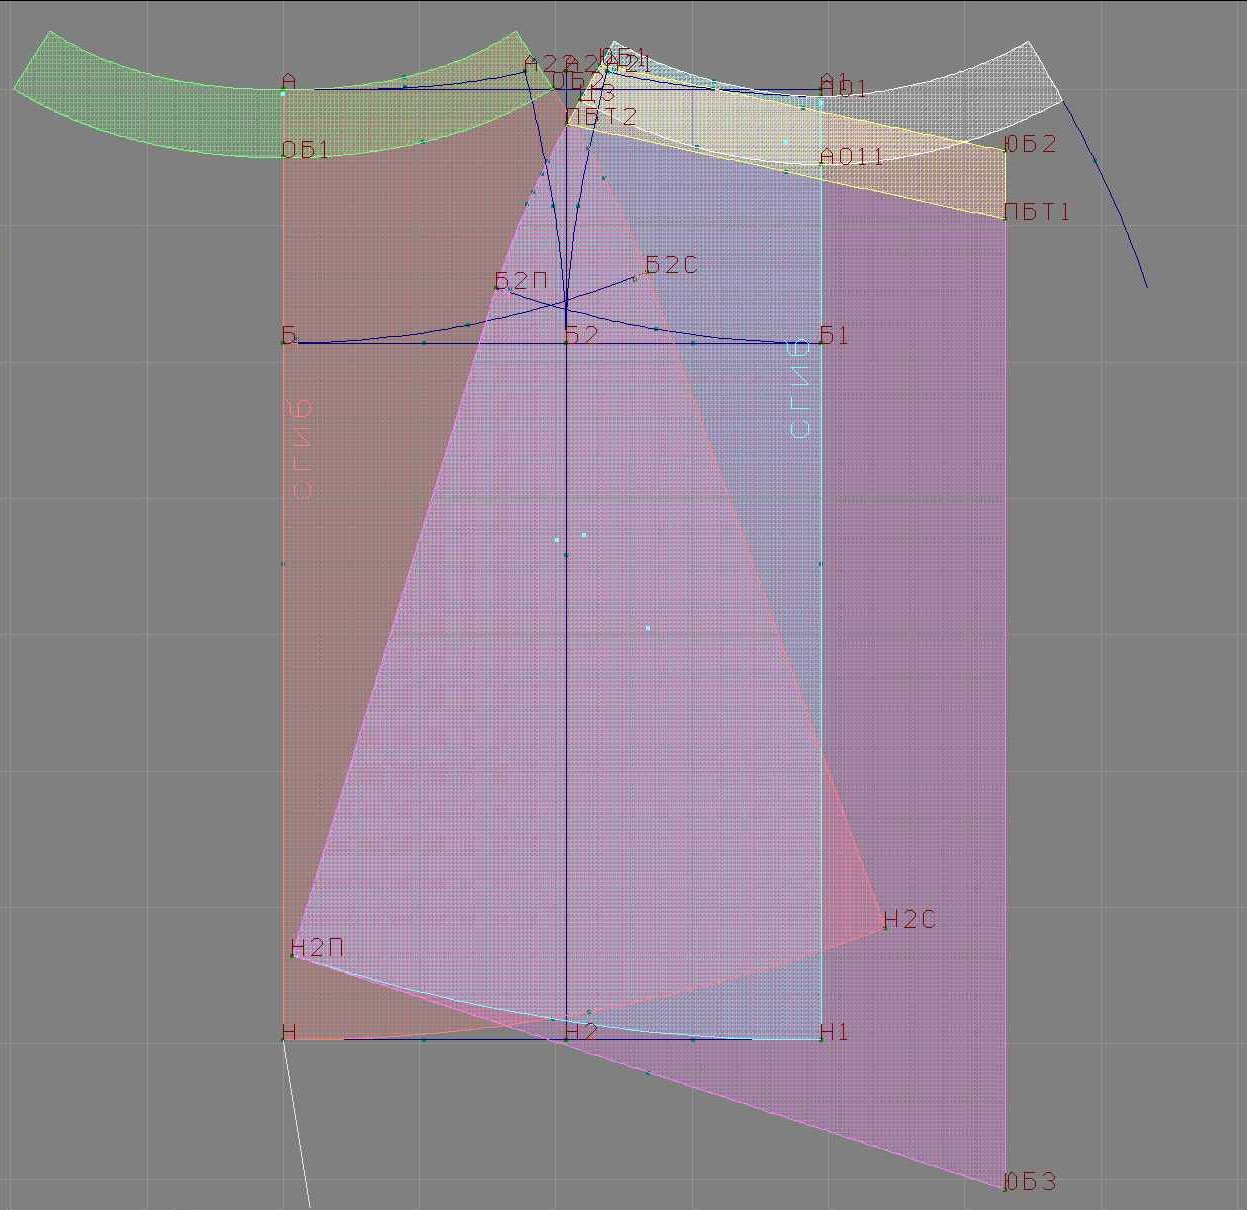Click corner point А at top left
This screenshot has height=1210, width=1247.
pos(288,82)
